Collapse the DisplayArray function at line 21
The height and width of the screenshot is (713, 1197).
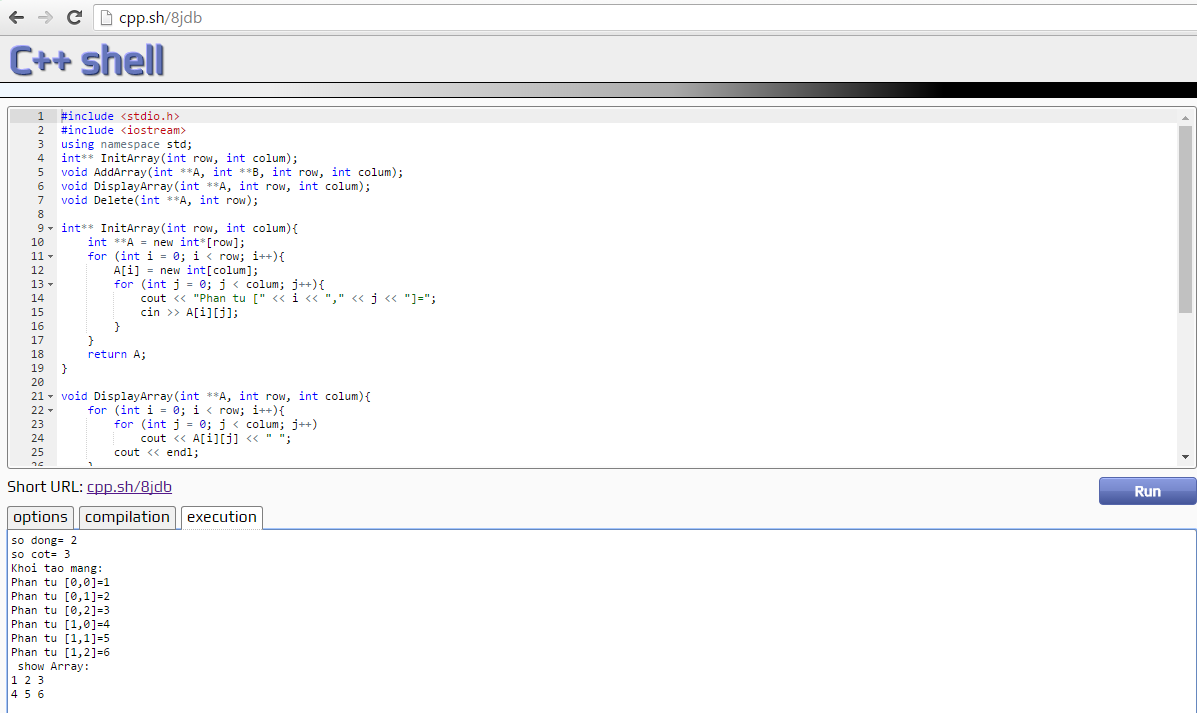[x=51, y=397]
